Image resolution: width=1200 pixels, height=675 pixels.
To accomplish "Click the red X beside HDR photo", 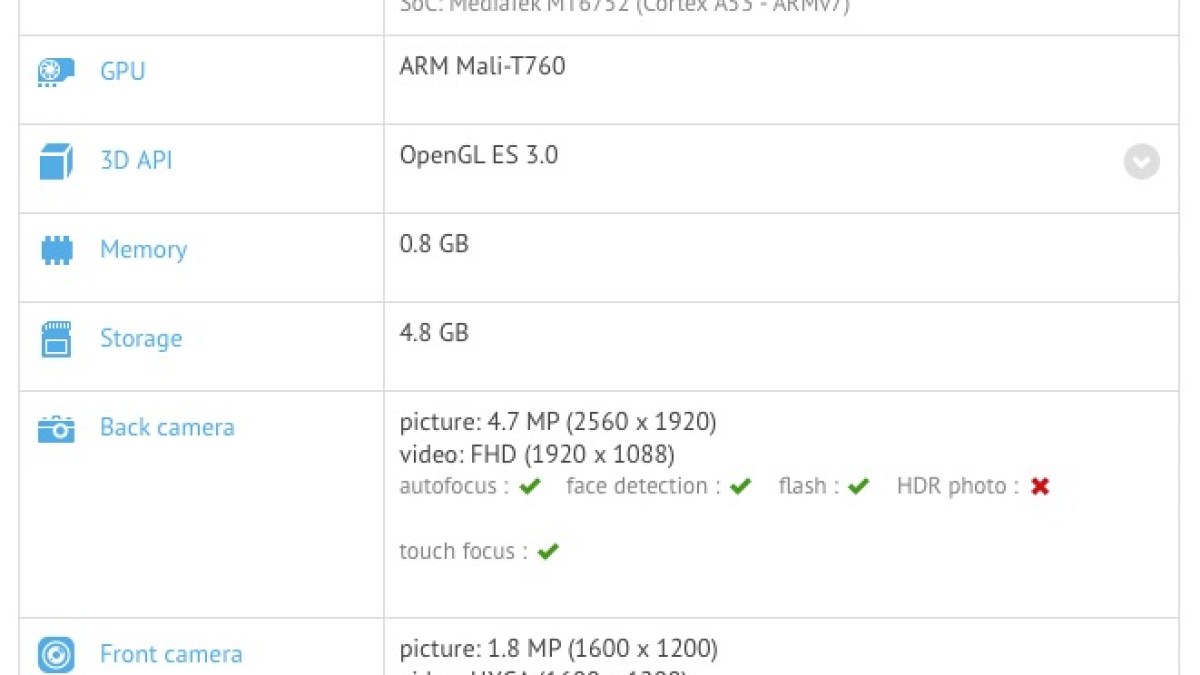I will (x=1040, y=487).
